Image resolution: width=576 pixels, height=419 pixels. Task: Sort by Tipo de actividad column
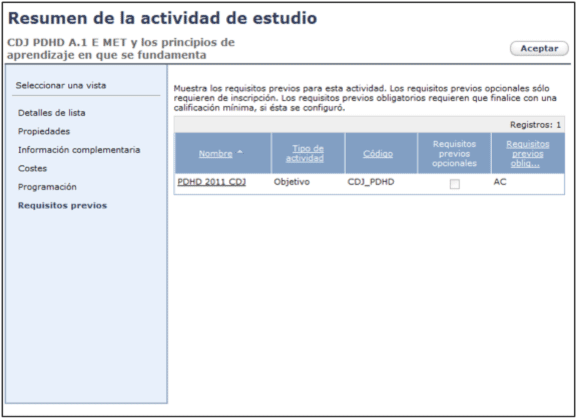coord(305,153)
